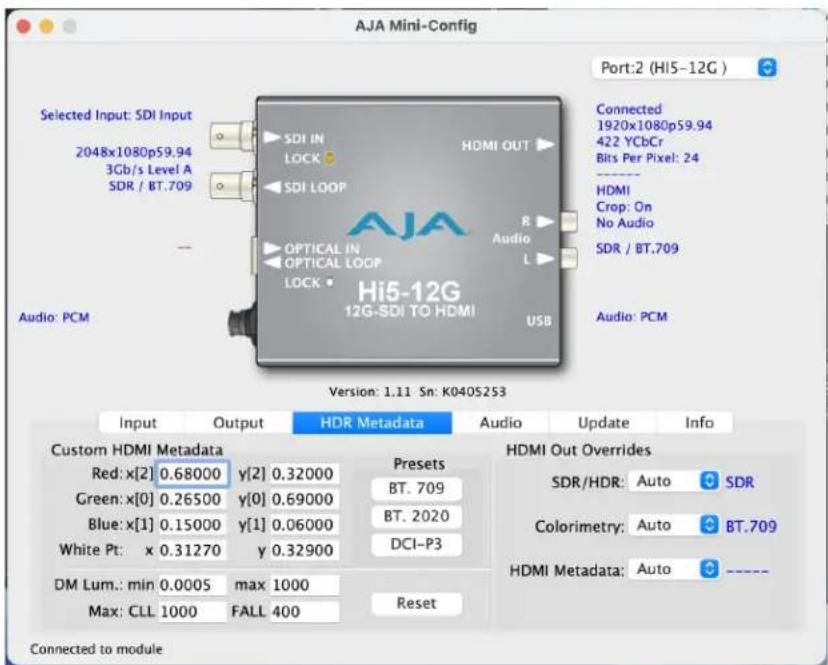Image resolution: width=828 pixels, height=665 pixels.
Task: Click the '422 YCbCr' output text
Action: pos(629,142)
